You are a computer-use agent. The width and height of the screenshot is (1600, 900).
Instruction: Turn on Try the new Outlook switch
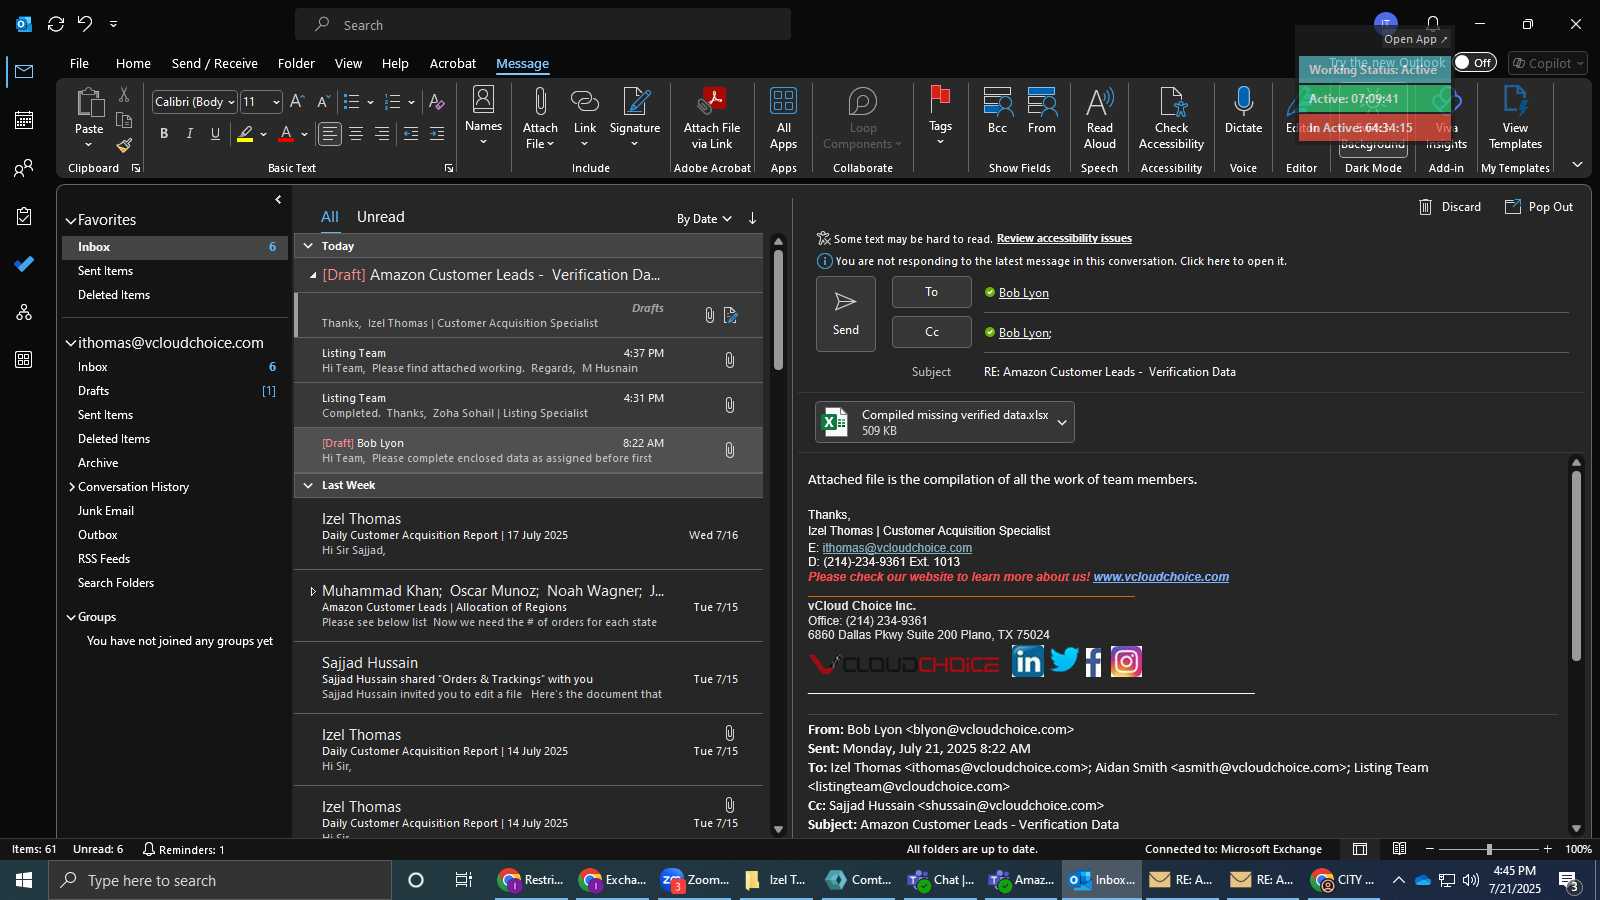(1475, 63)
